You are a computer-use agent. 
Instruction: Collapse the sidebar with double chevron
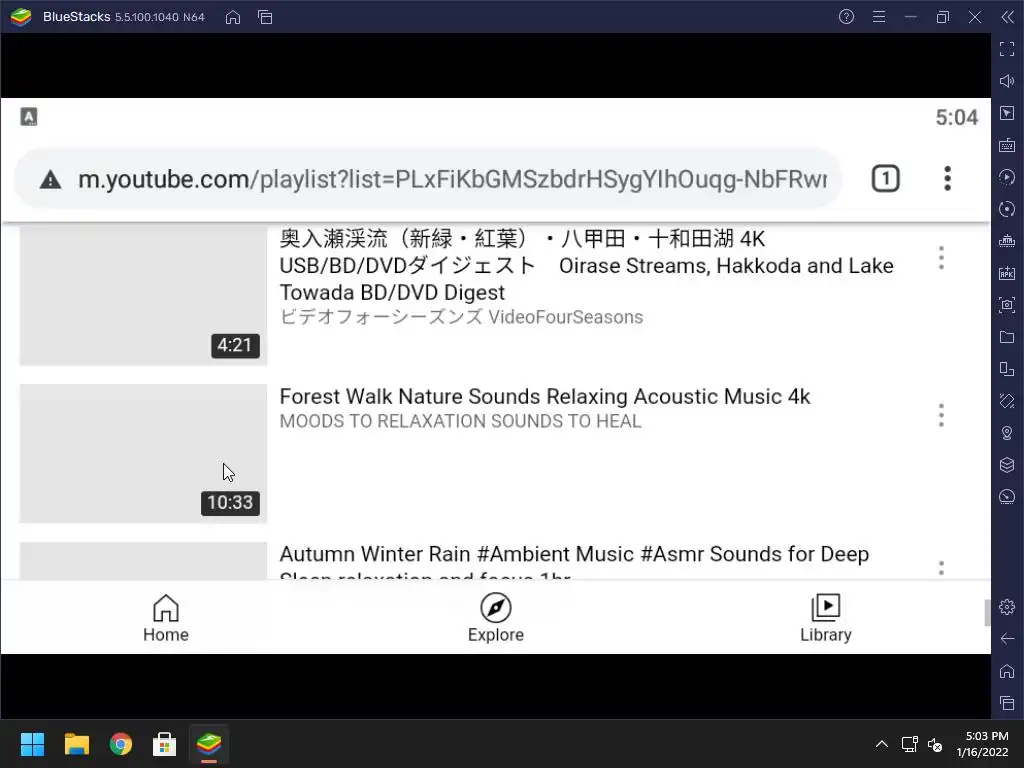(1008, 17)
